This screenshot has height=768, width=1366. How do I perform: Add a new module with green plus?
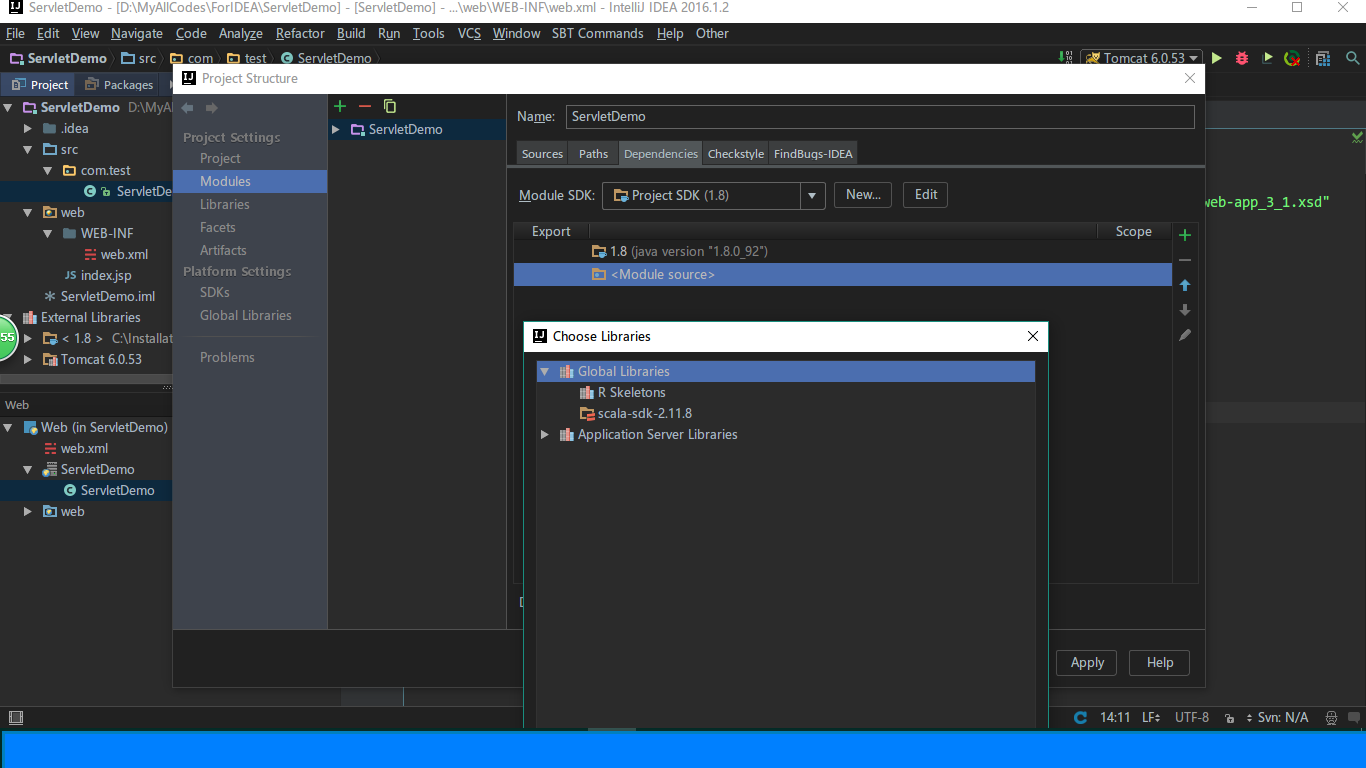[340, 106]
